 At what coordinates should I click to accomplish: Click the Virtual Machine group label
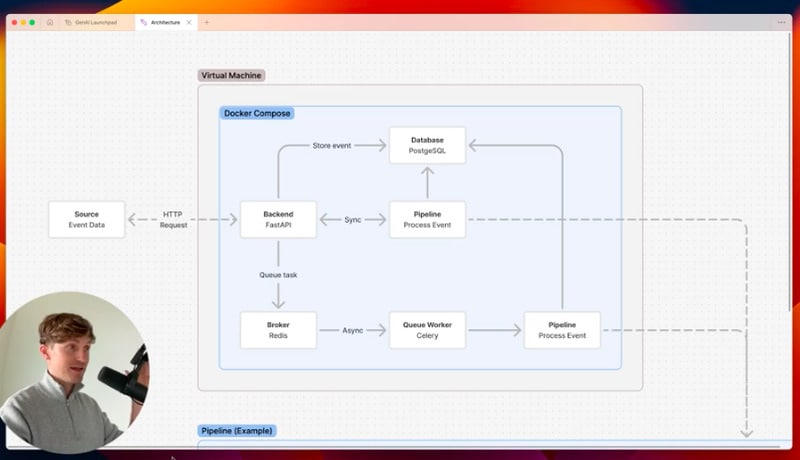click(x=232, y=75)
